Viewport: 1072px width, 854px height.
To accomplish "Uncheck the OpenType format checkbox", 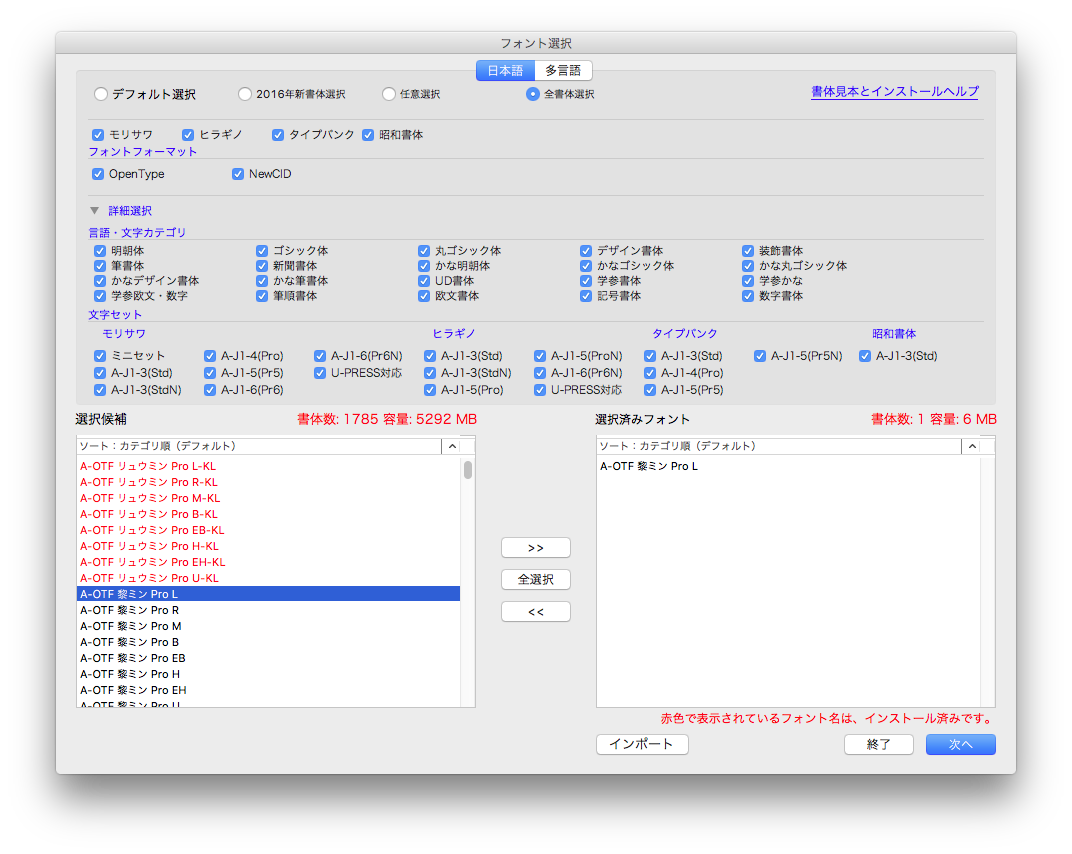I will pyautogui.click(x=98, y=174).
